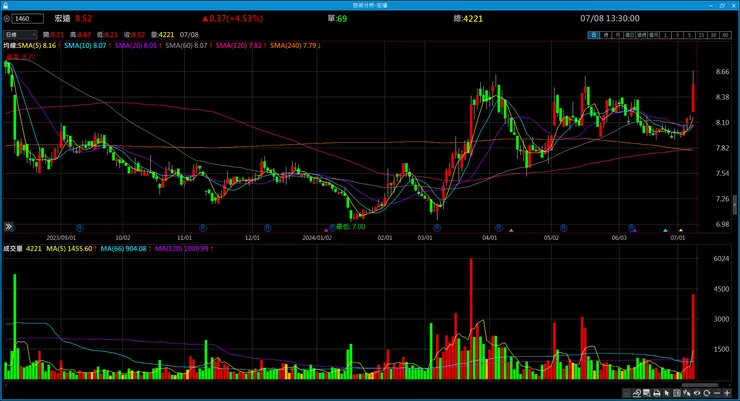Screen dimensions: 740x401
Task: Switch to the 60-minute timeframe button
Action: coord(725,35)
